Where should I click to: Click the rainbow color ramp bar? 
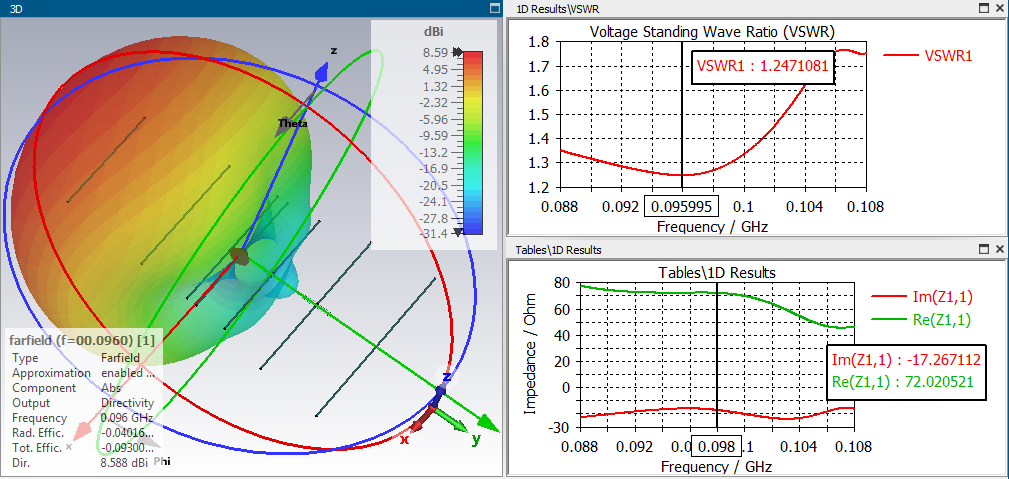(x=473, y=142)
